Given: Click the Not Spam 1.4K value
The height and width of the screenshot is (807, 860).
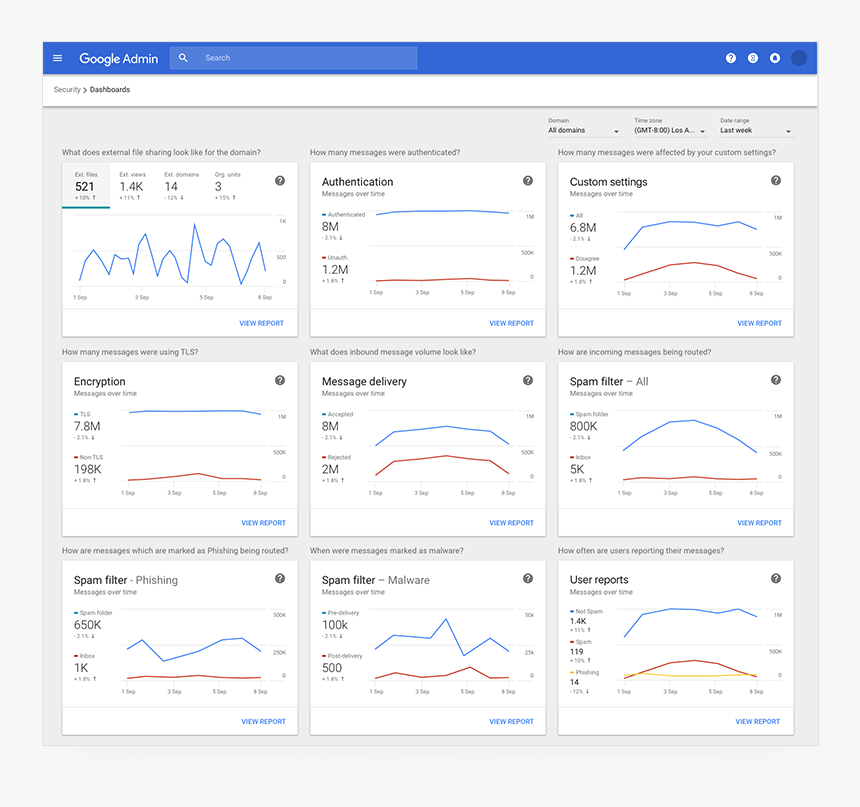Looking at the screenshot, I should point(578,621).
